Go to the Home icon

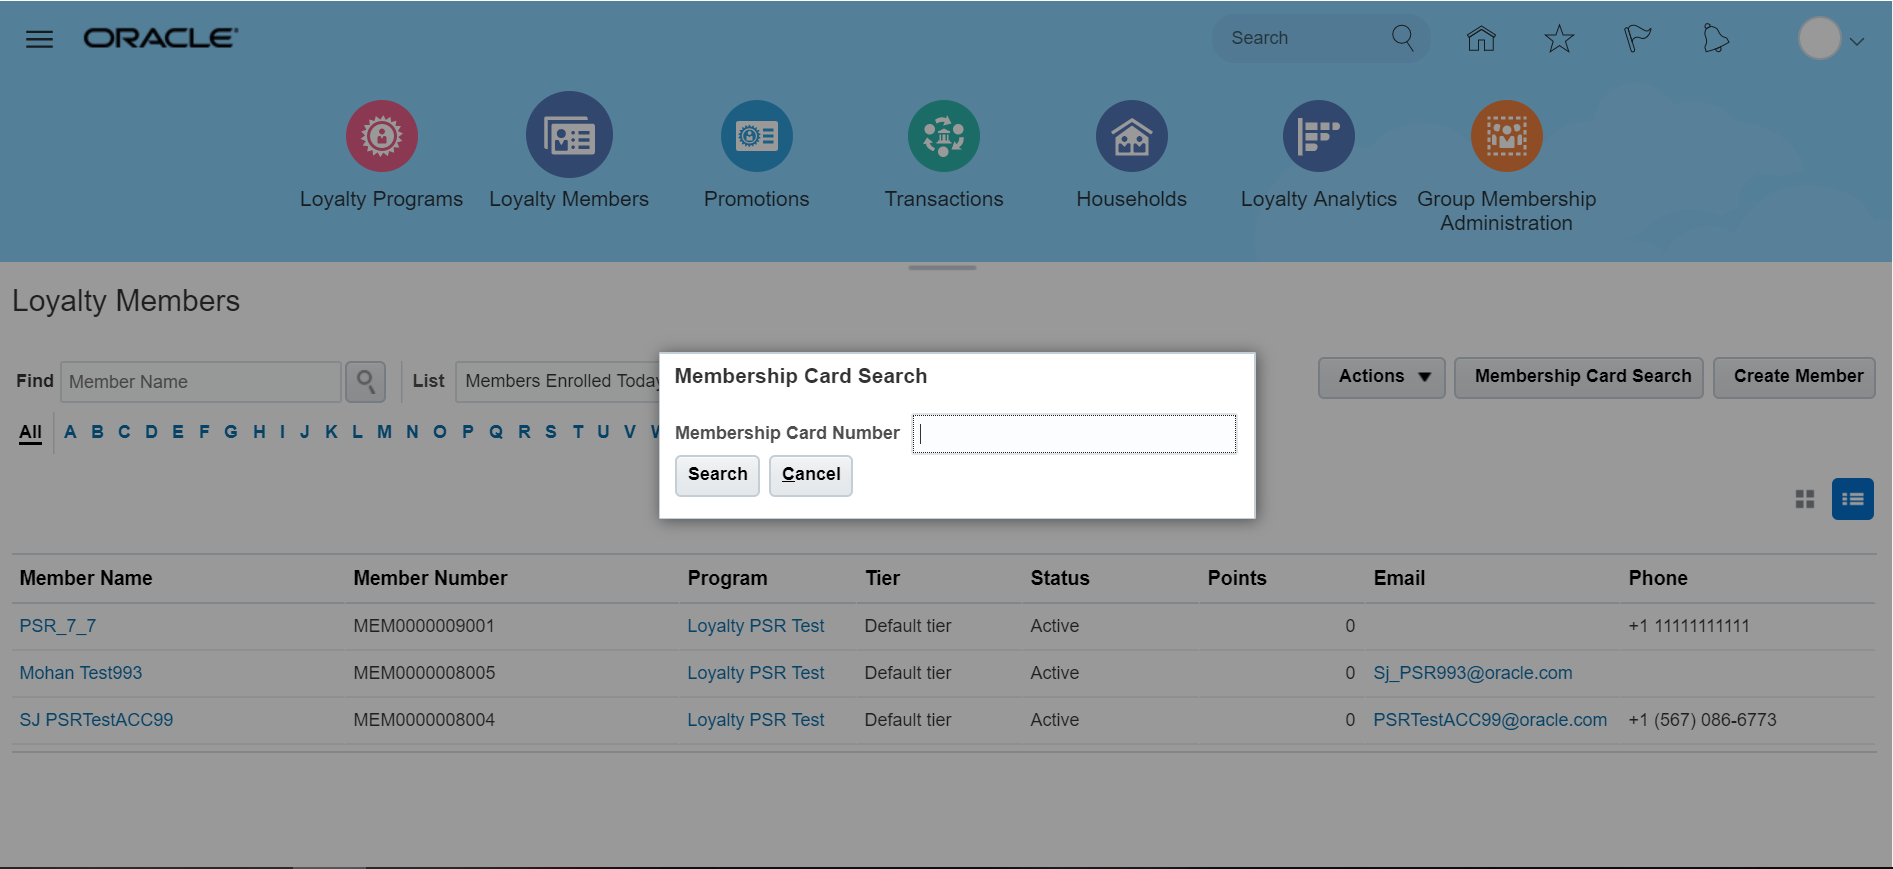(1481, 39)
